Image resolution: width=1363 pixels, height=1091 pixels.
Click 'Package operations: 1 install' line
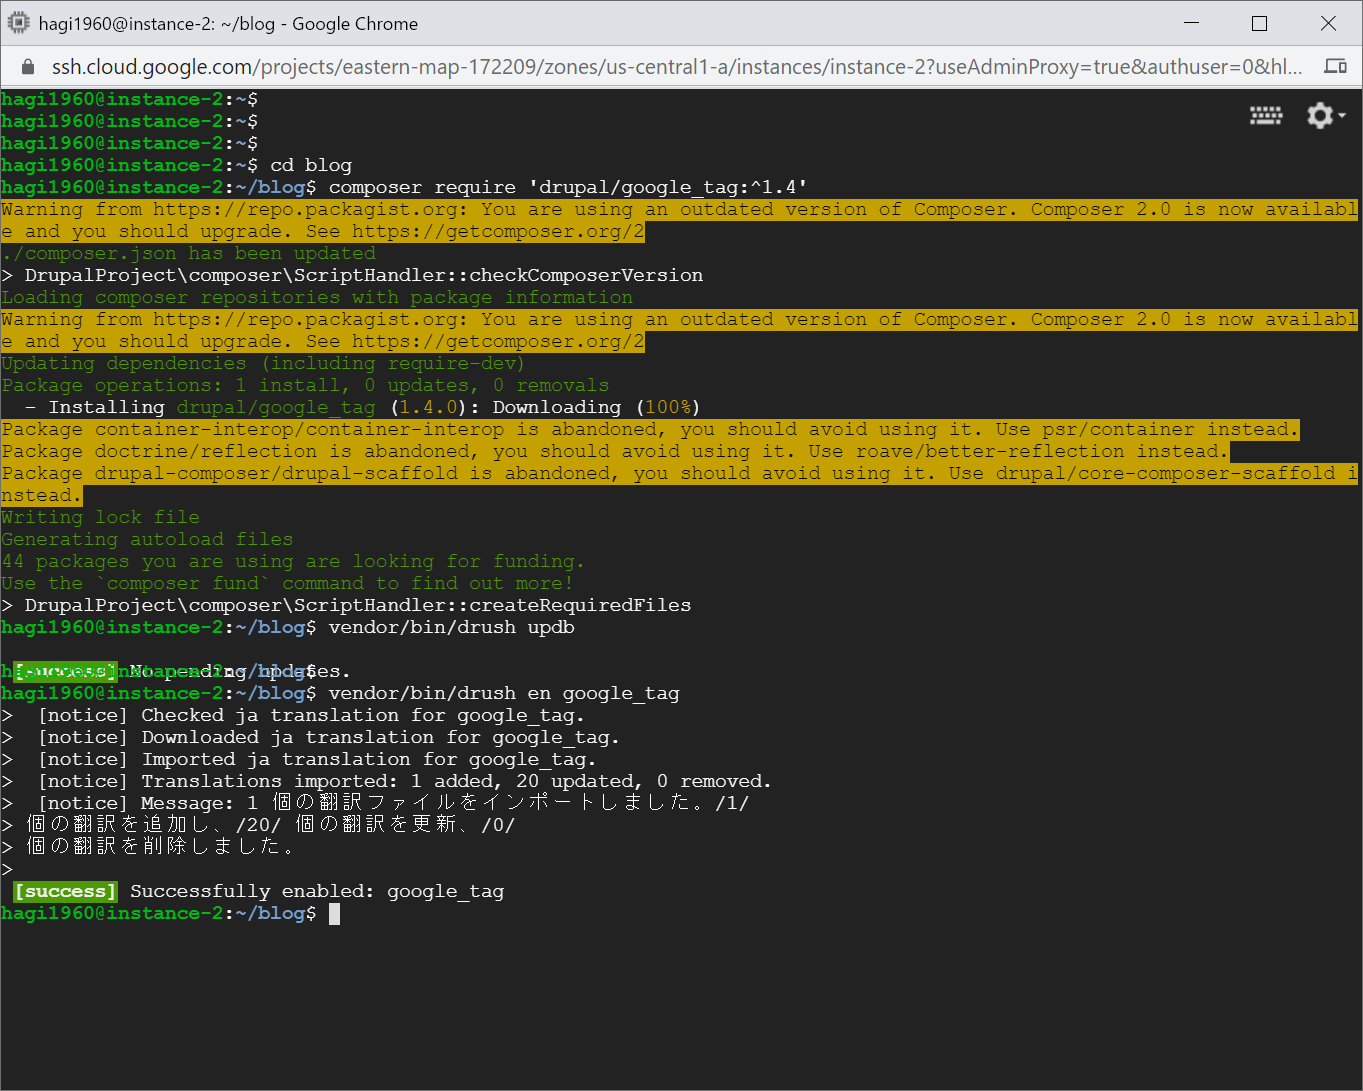[x=305, y=385]
